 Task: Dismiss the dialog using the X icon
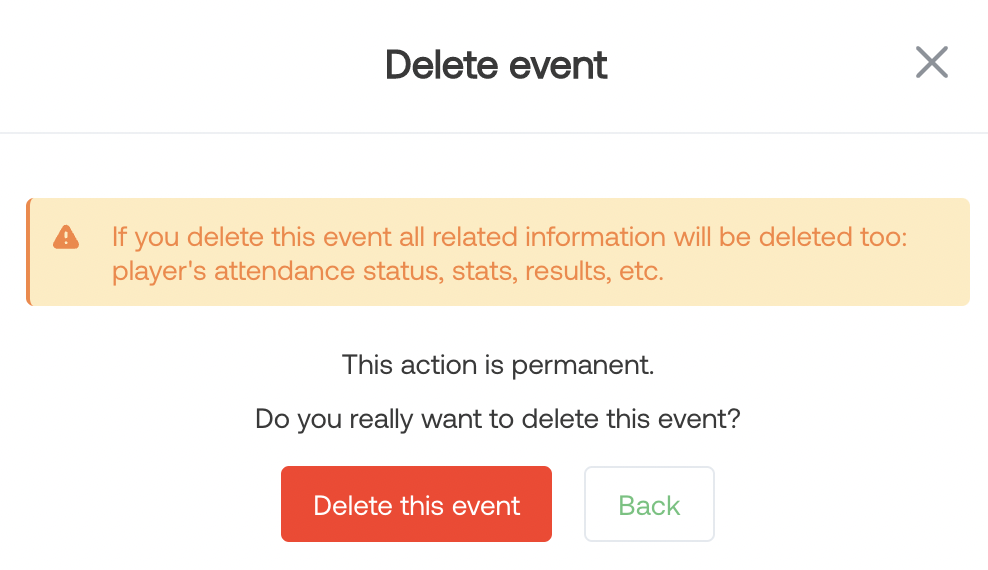[x=931, y=63]
